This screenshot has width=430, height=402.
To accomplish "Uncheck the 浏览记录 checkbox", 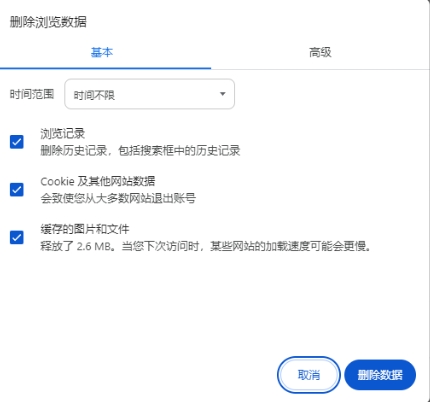I will pyautogui.click(x=17, y=142).
